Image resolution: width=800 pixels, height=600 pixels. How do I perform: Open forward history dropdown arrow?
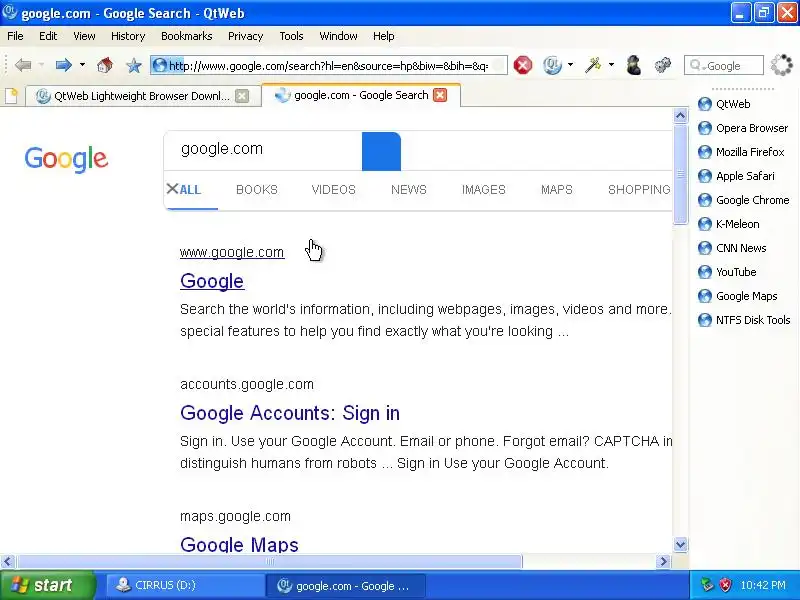[x=82, y=65]
